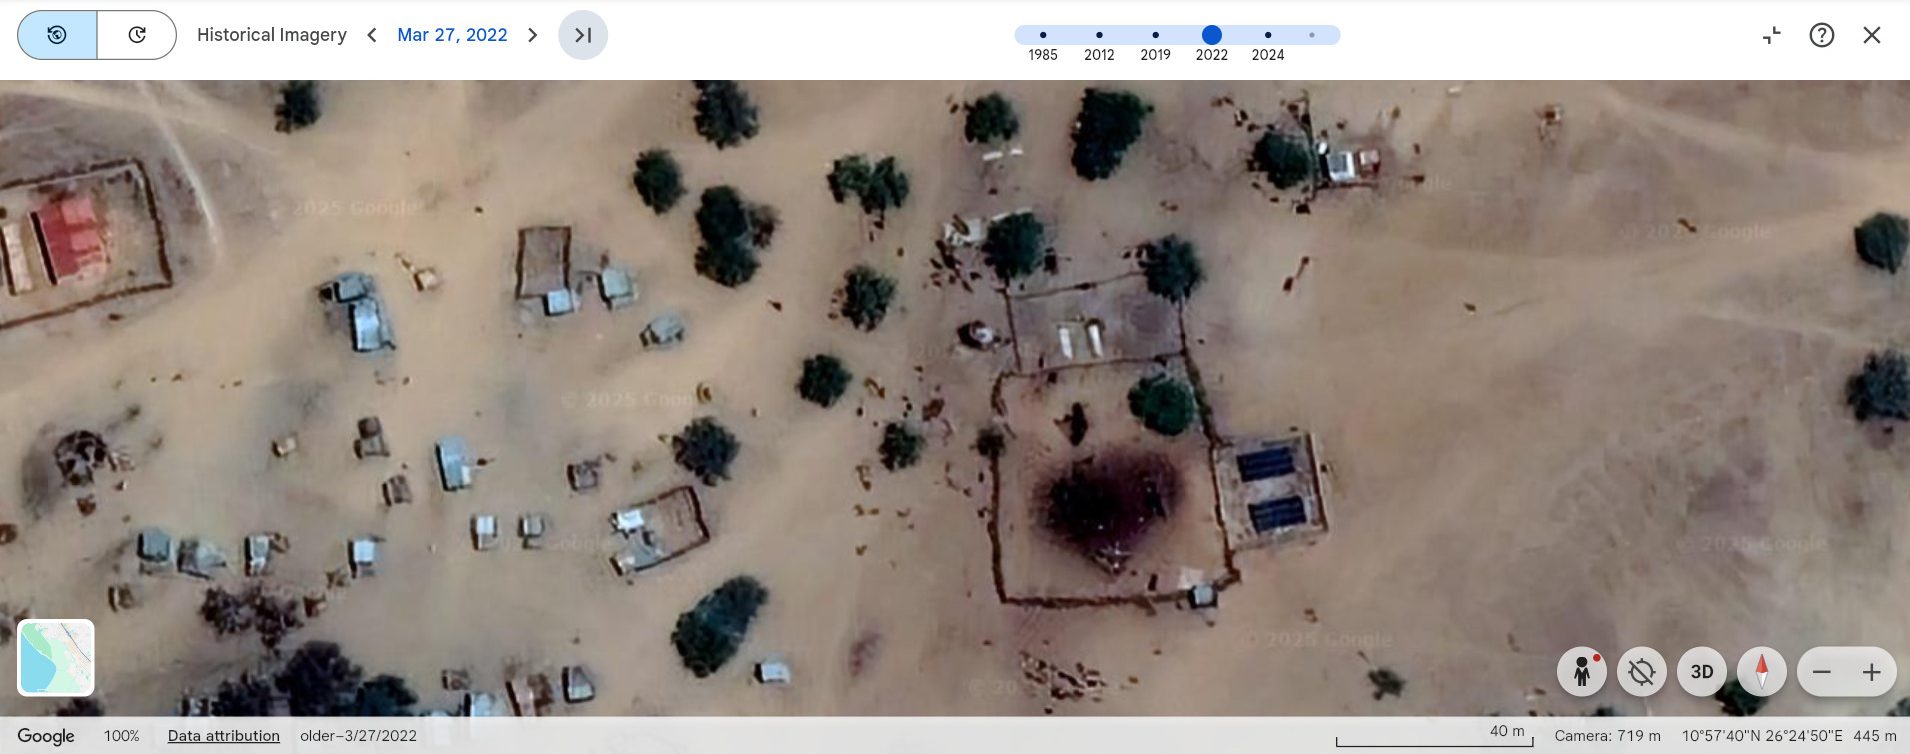The height and width of the screenshot is (754, 1910).
Task: Select the 1985 timeline point
Action: [x=1043, y=35]
